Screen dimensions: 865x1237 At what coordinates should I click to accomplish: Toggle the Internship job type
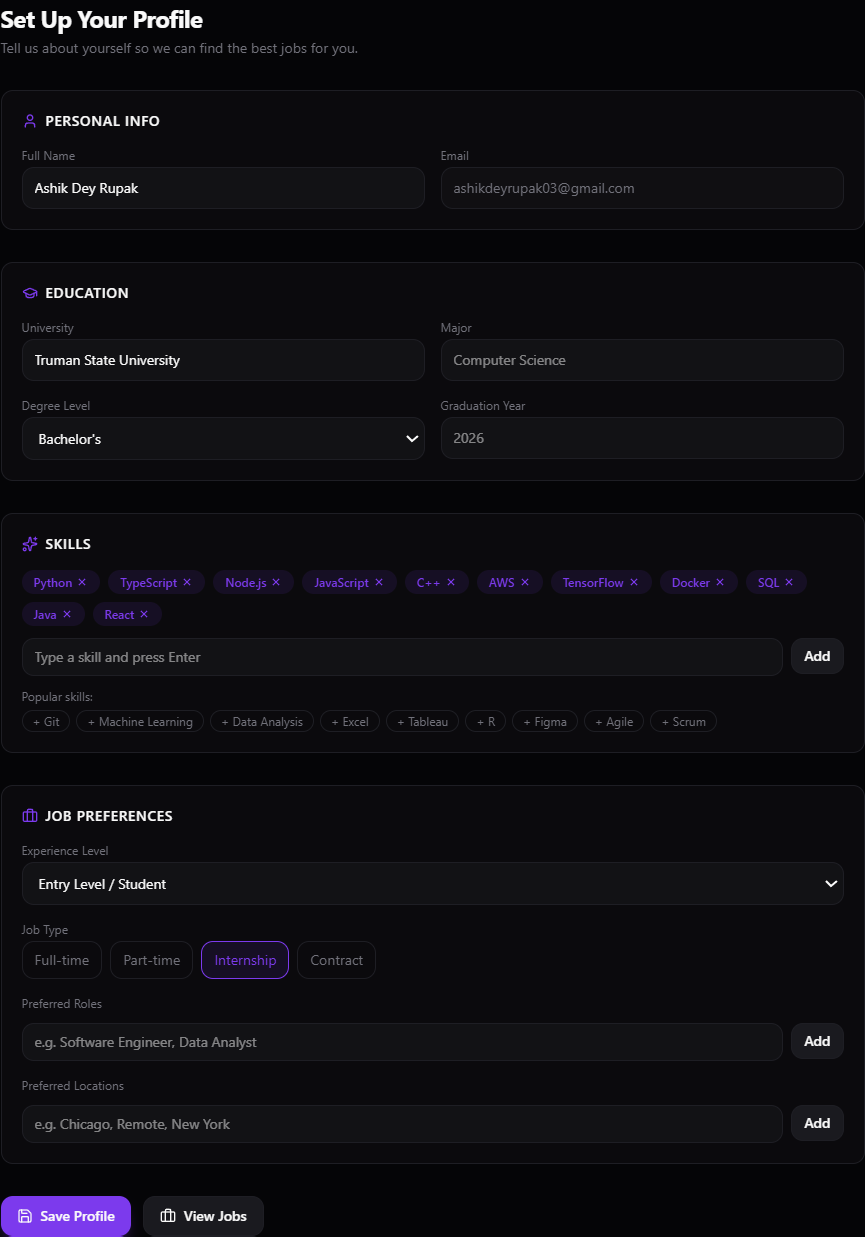245,960
